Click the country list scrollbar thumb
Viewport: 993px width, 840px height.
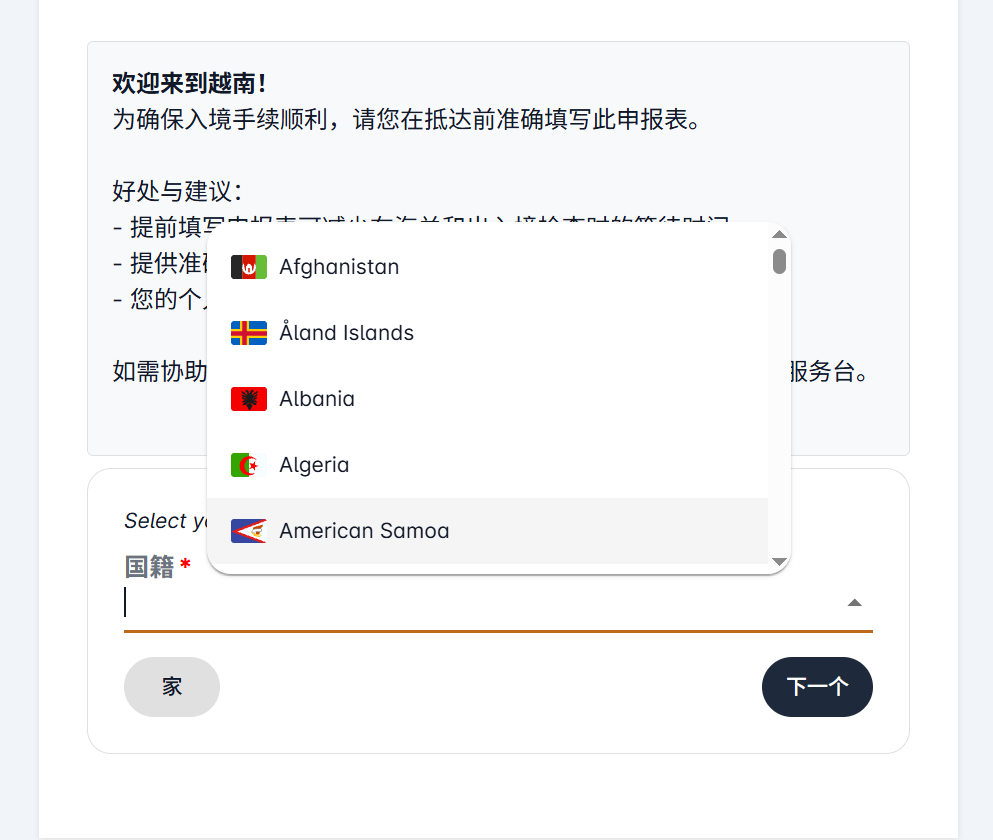[780, 261]
